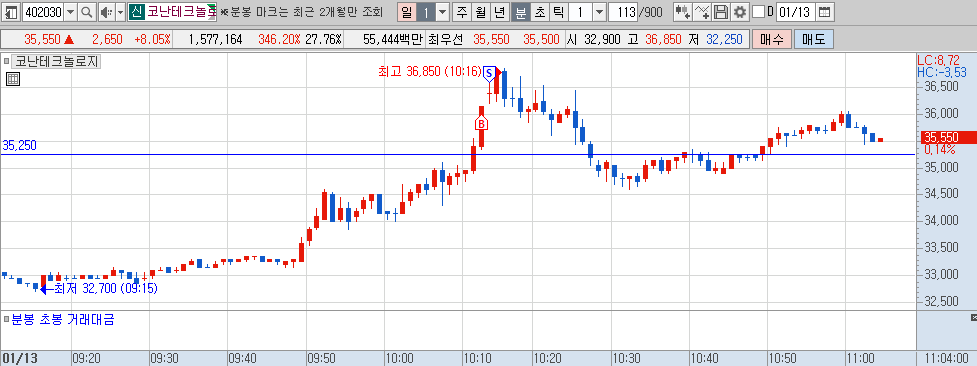Add a candlestick chart via toolbar icon

[x=682, y=12]
